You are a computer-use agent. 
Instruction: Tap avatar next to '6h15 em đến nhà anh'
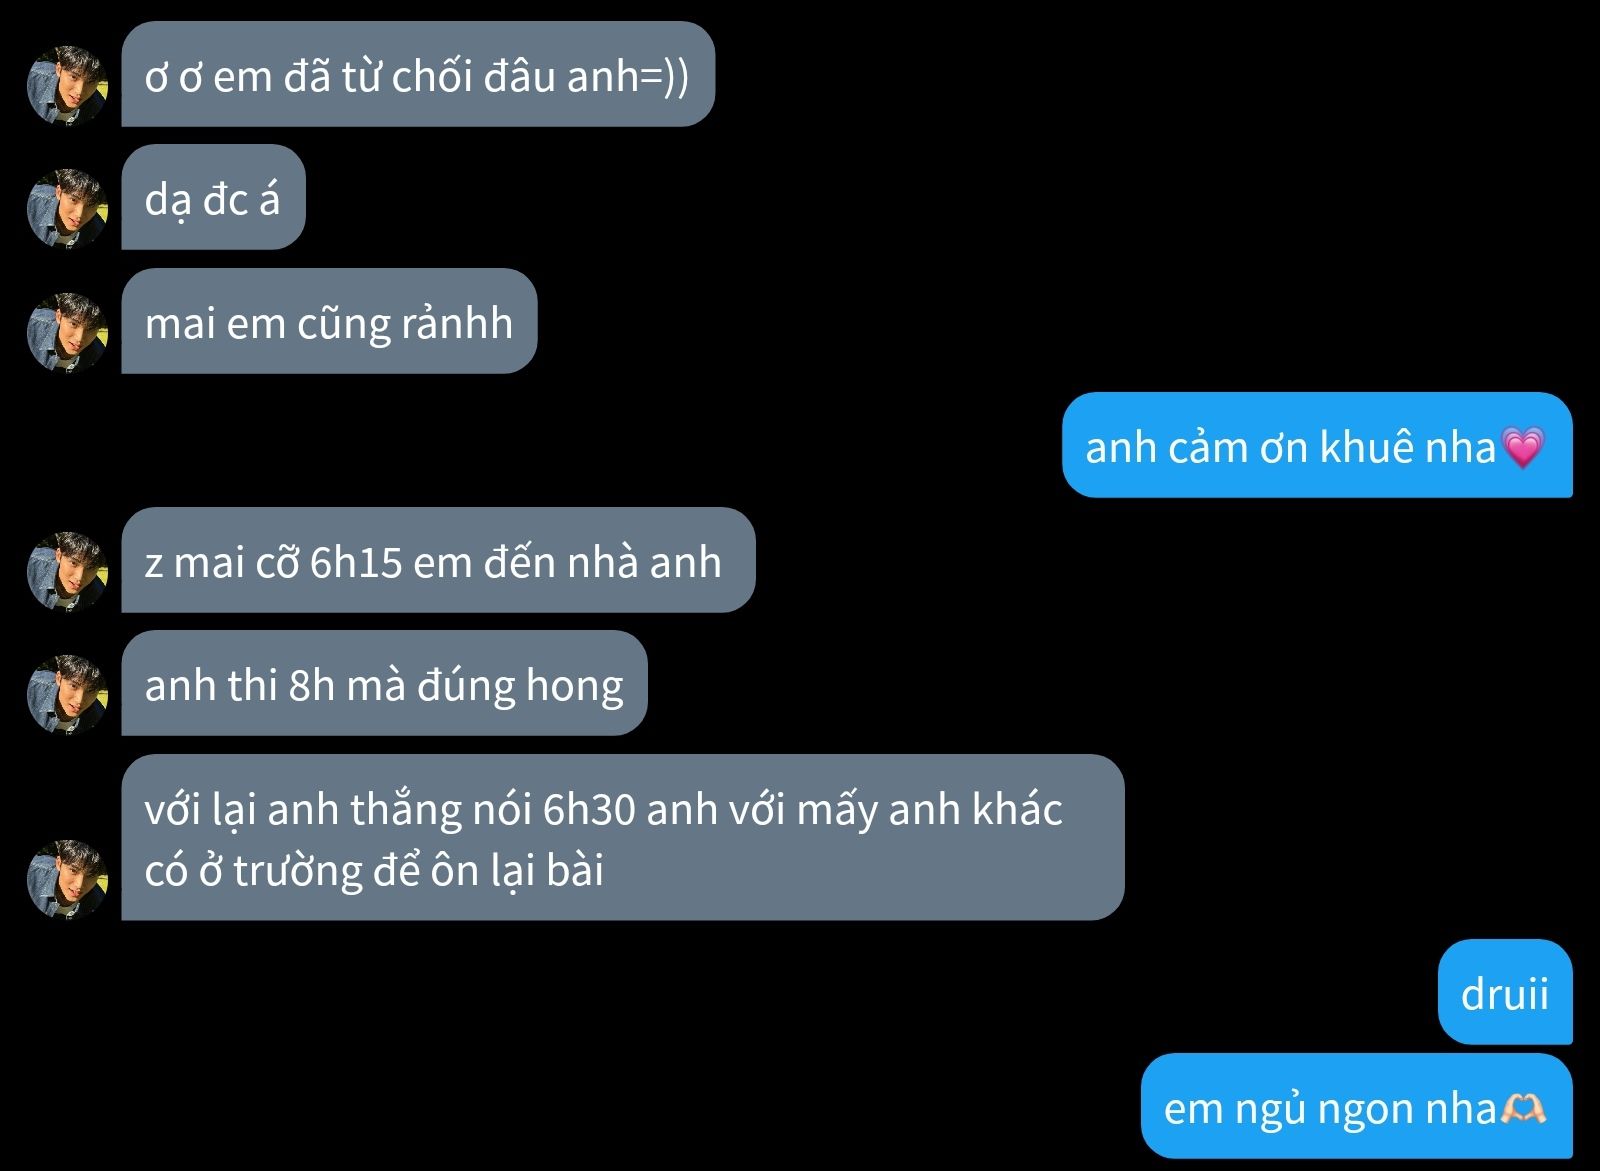point(67,571)
